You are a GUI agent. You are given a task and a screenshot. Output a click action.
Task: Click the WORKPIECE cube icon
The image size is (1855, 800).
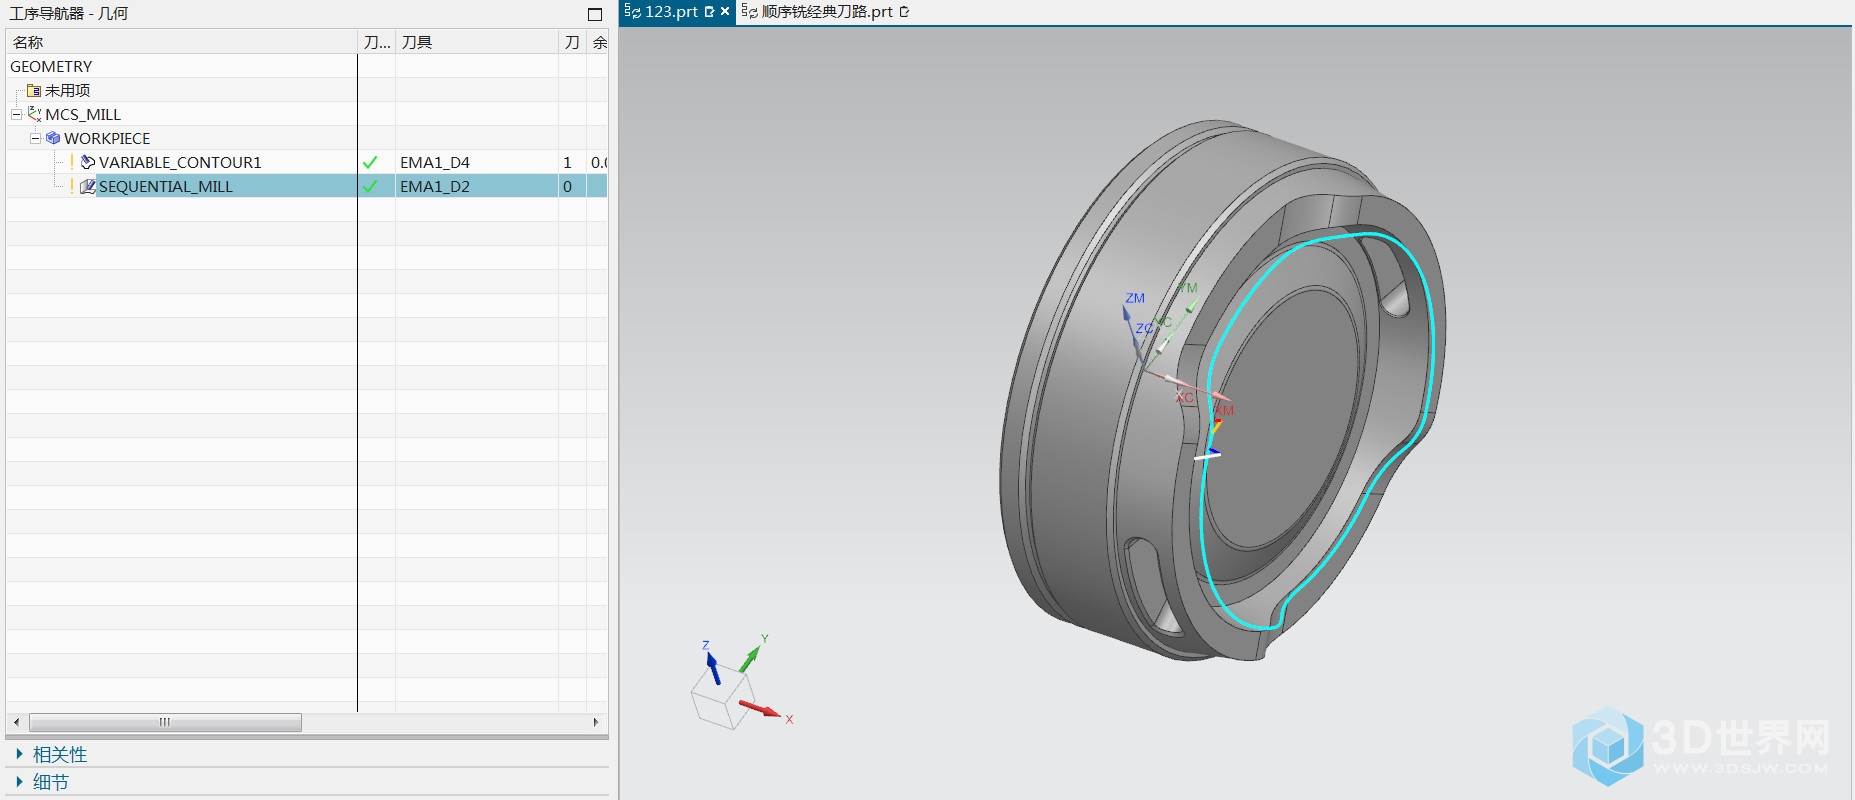[x=53, y=138]
